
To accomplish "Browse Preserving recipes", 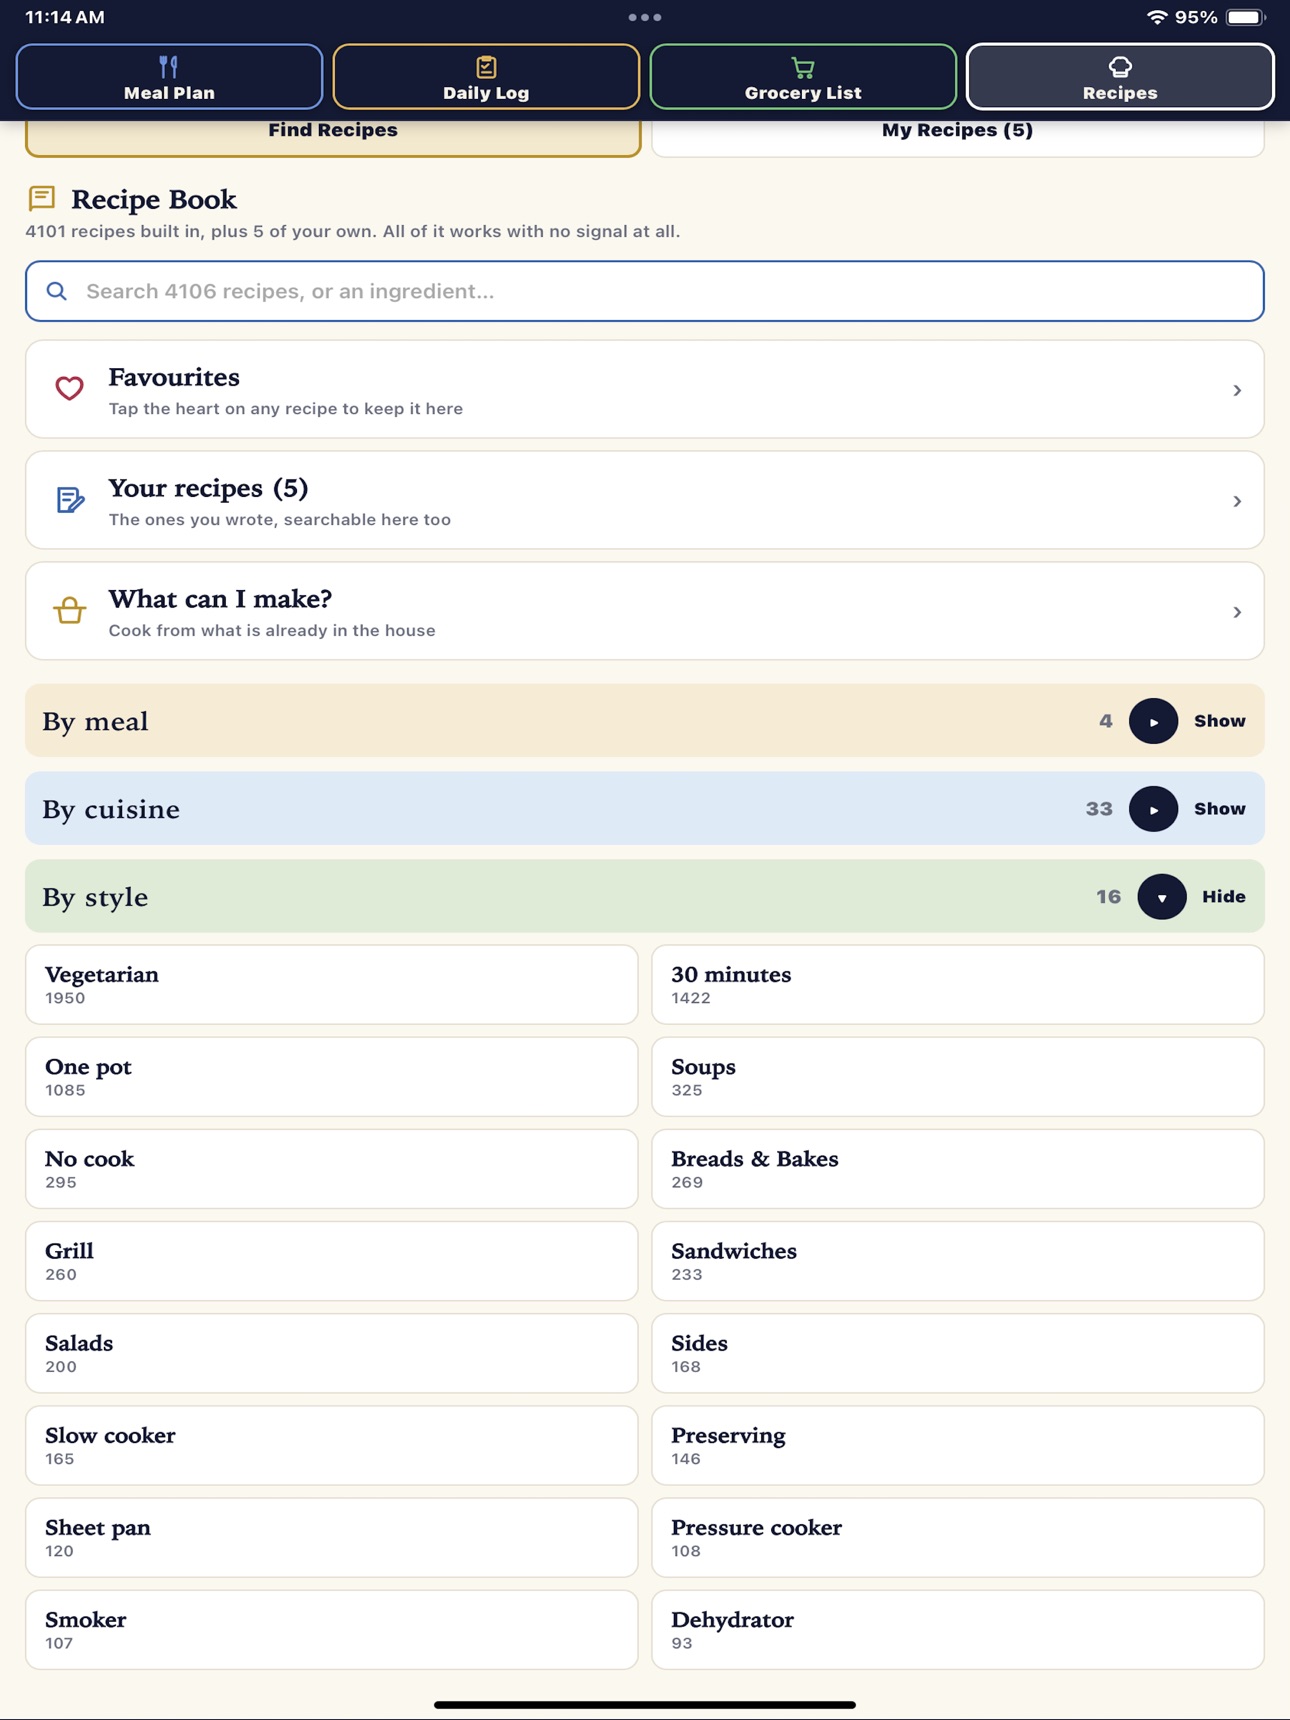I will pos(958,1445).
